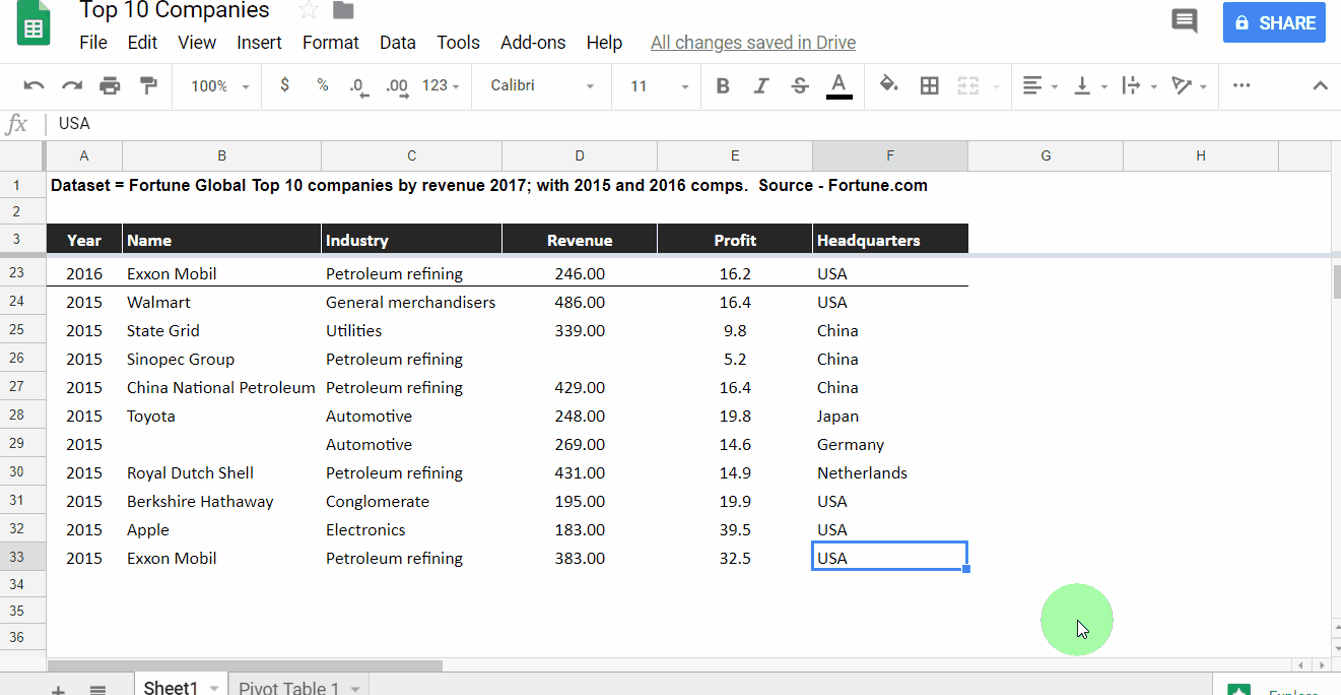1341x695 pixels.
Task: Select the Paint format roller icon
Action: pos(148,86)
